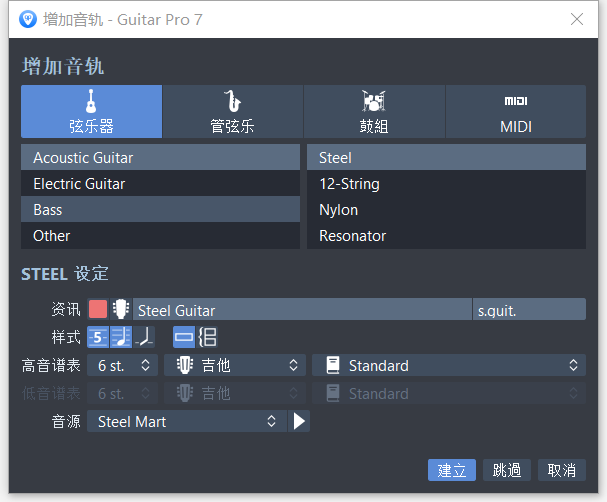Screen dimensions: 607x502
Task: Edit the Steel Guitar track name field
Action: tap(302, 309)
